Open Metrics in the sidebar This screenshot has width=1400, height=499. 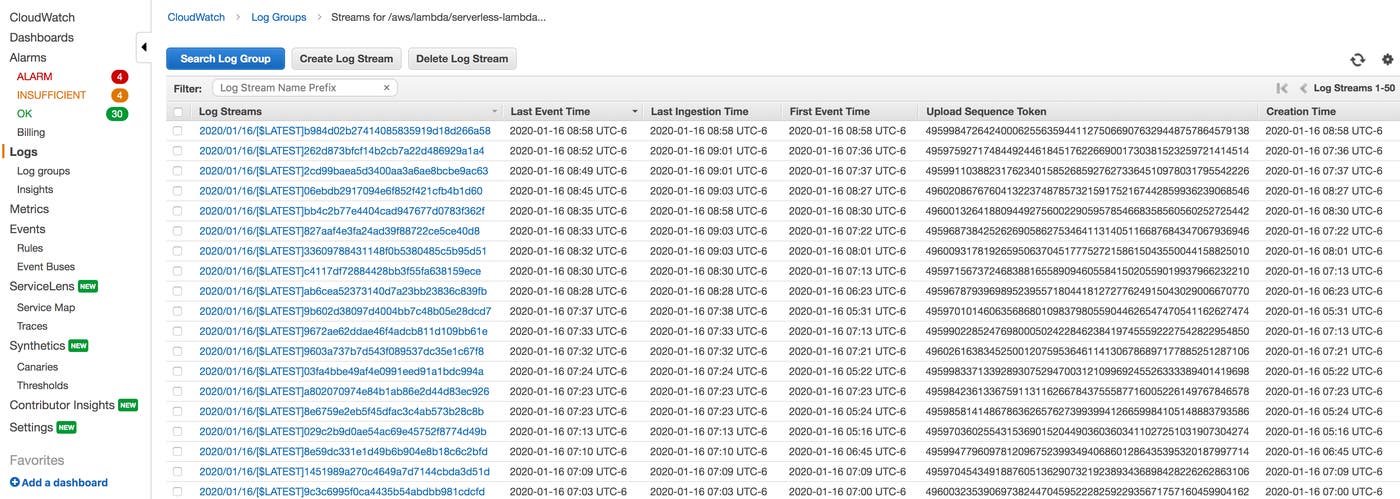pyautogui.click(x=29, y=209)
